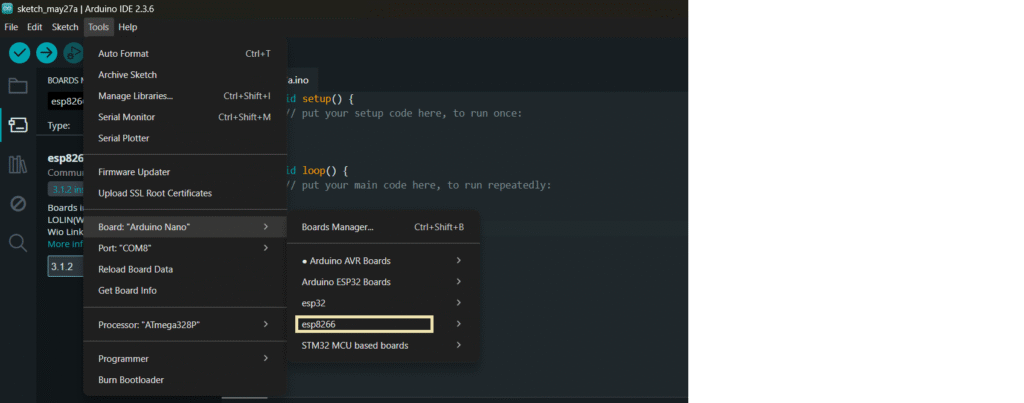Open the Library Manager books icon

(18, 165)
